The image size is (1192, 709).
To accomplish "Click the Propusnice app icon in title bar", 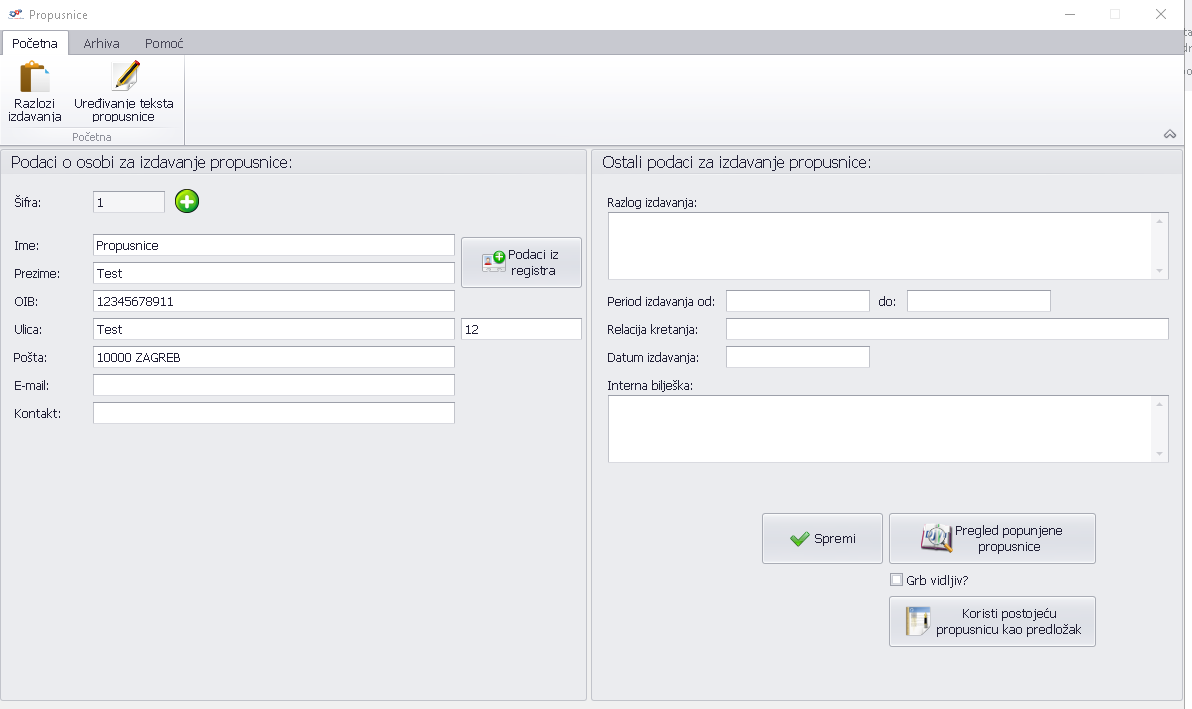I will coord(15,15).
